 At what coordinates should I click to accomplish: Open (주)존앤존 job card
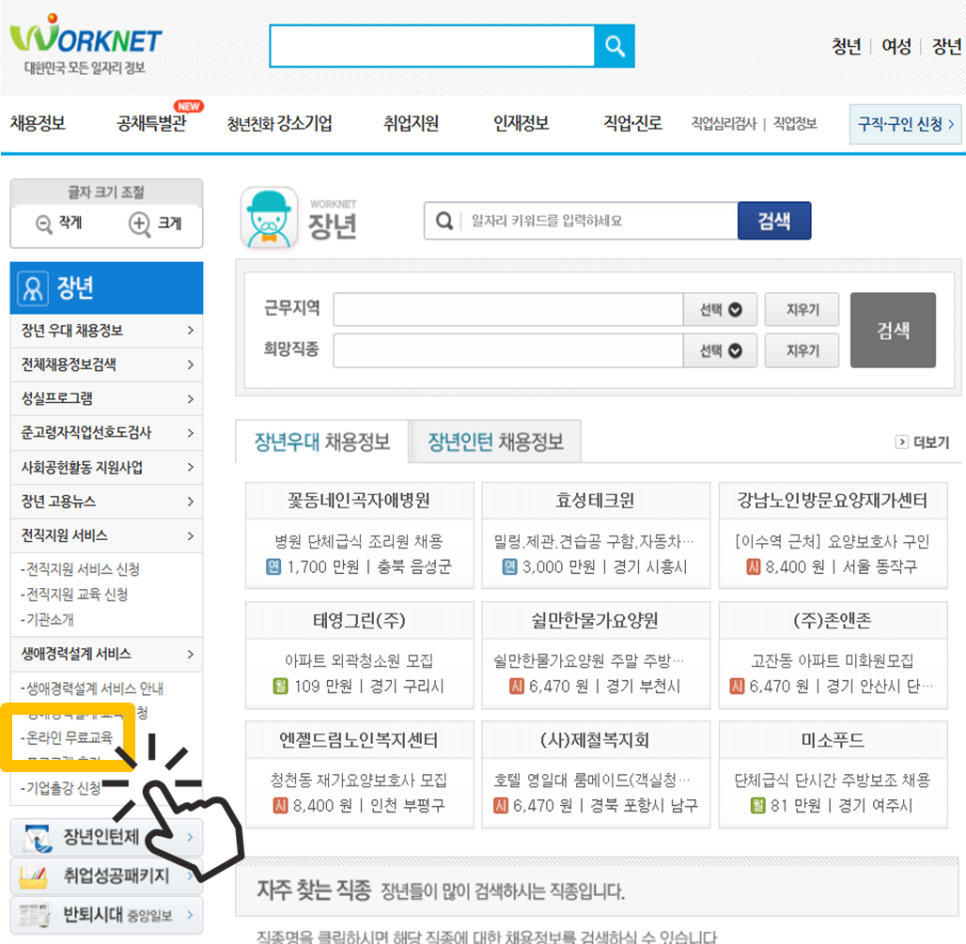coord(833,655)
